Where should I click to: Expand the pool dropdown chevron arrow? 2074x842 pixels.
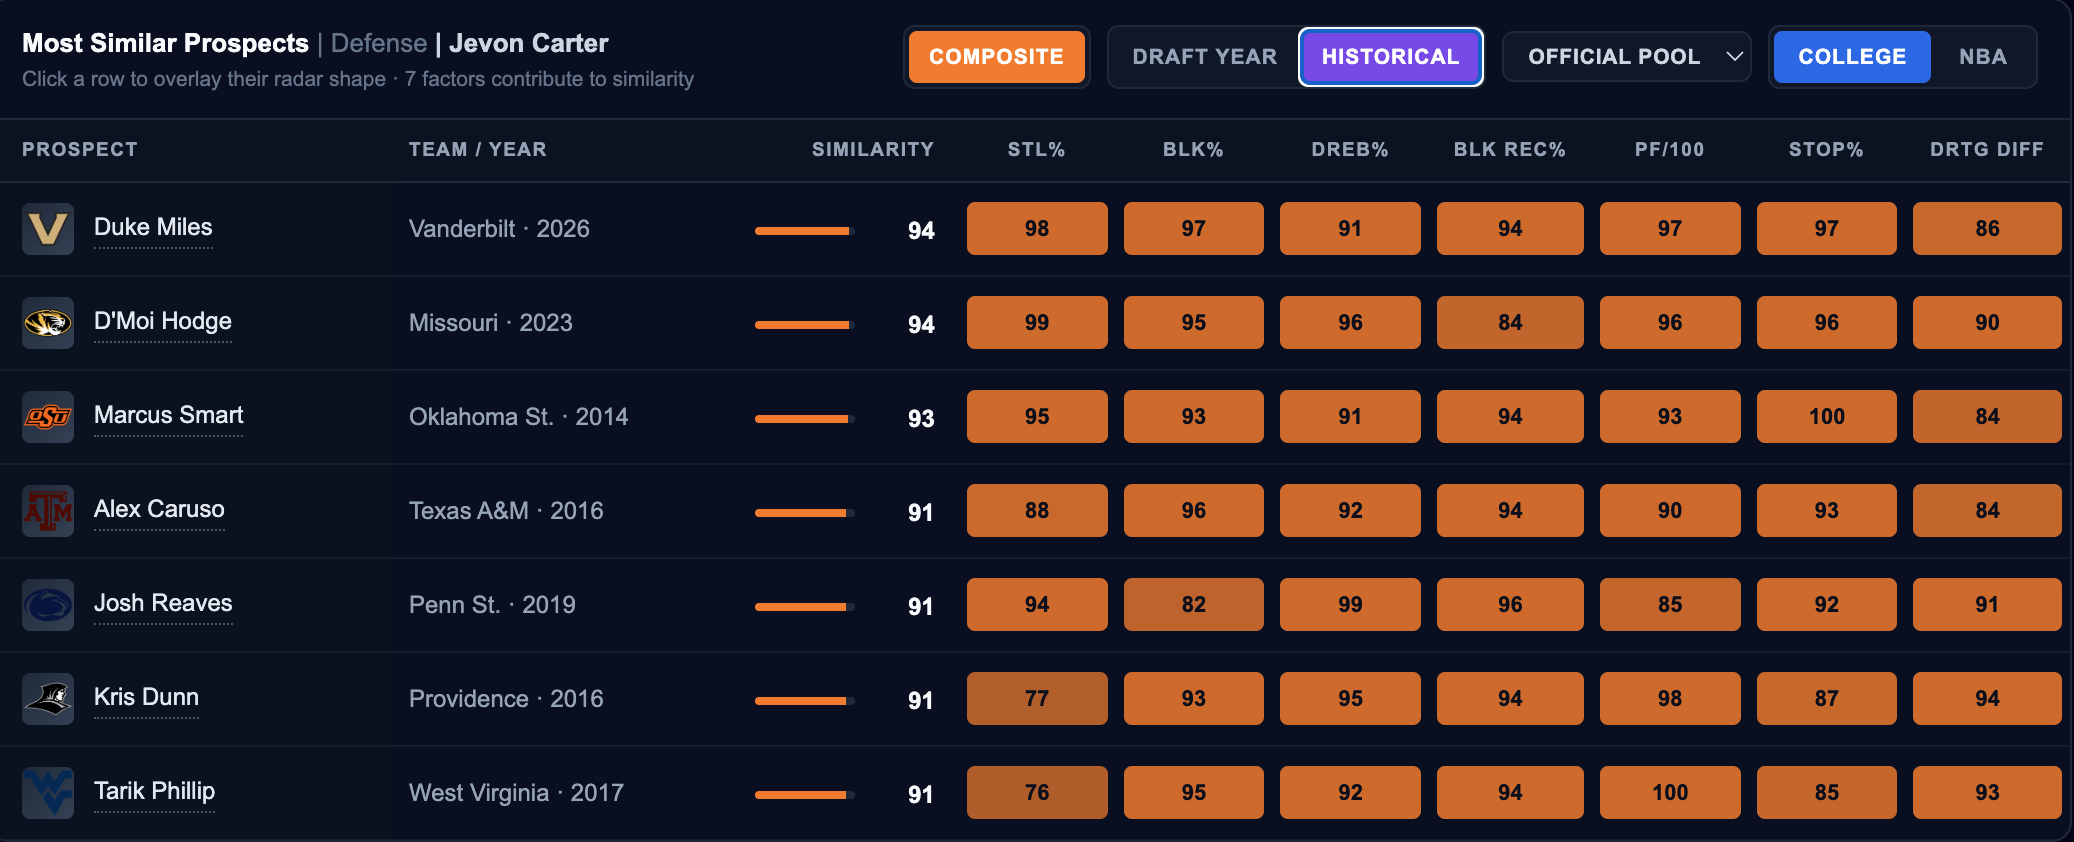(1735, 57)
